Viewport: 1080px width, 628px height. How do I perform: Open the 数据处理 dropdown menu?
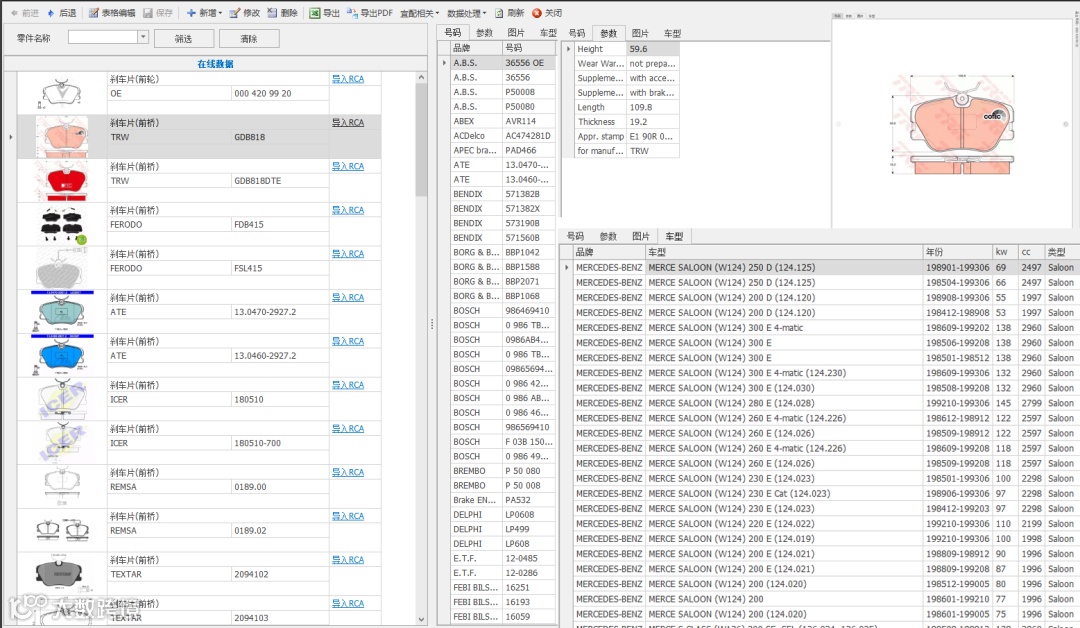[x=466, y=13]
